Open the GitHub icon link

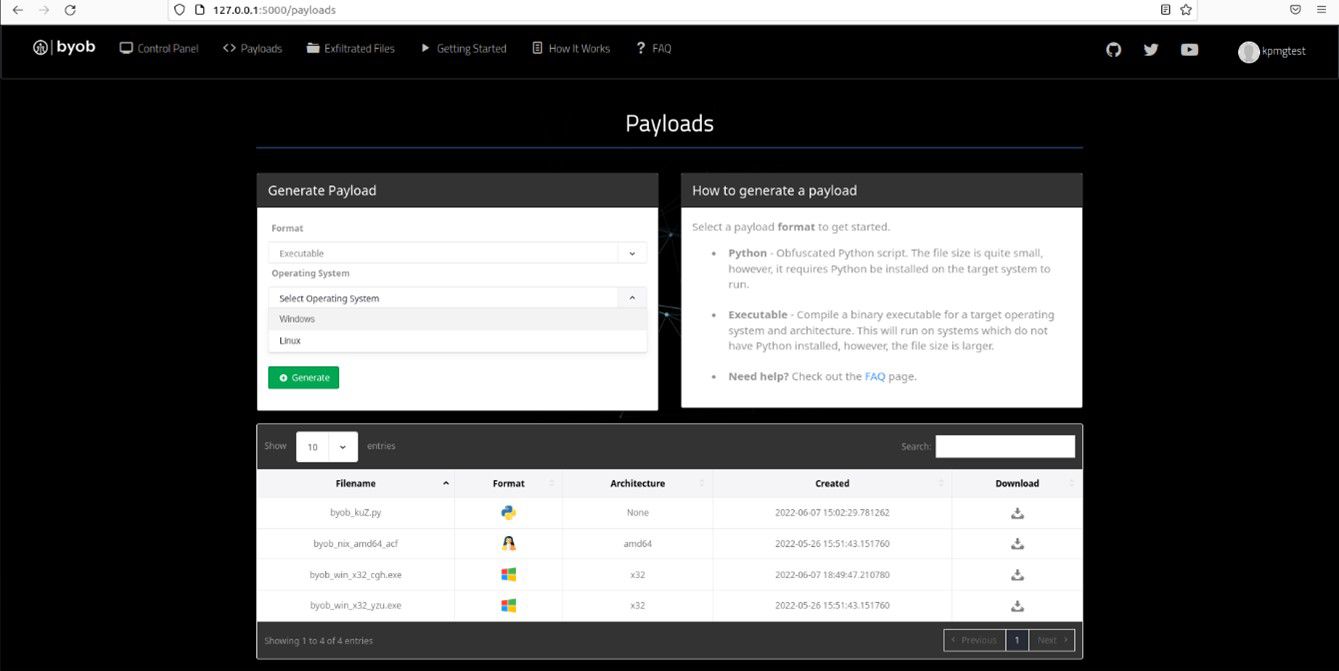point(1113,49)
